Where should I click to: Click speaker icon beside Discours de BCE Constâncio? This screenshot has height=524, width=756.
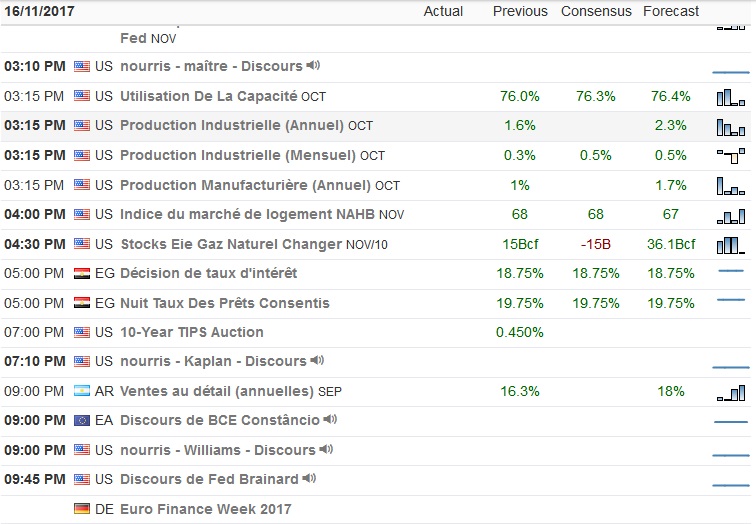(x=331, y=420)
